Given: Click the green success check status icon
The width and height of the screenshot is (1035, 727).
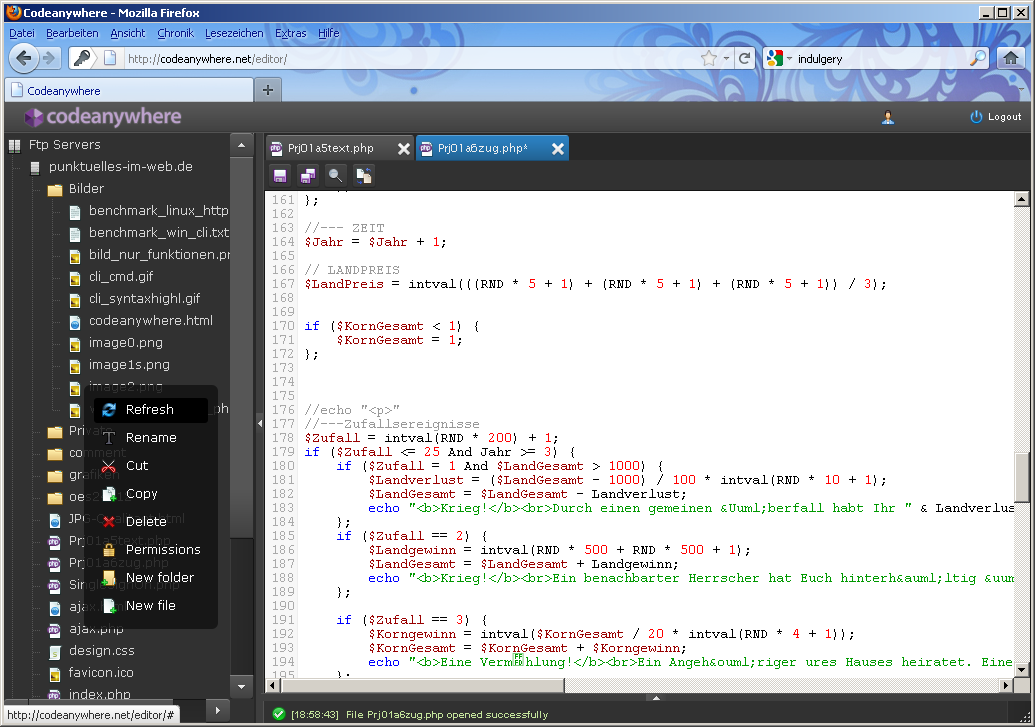Looking at the screenshot, I should point(279,714).
